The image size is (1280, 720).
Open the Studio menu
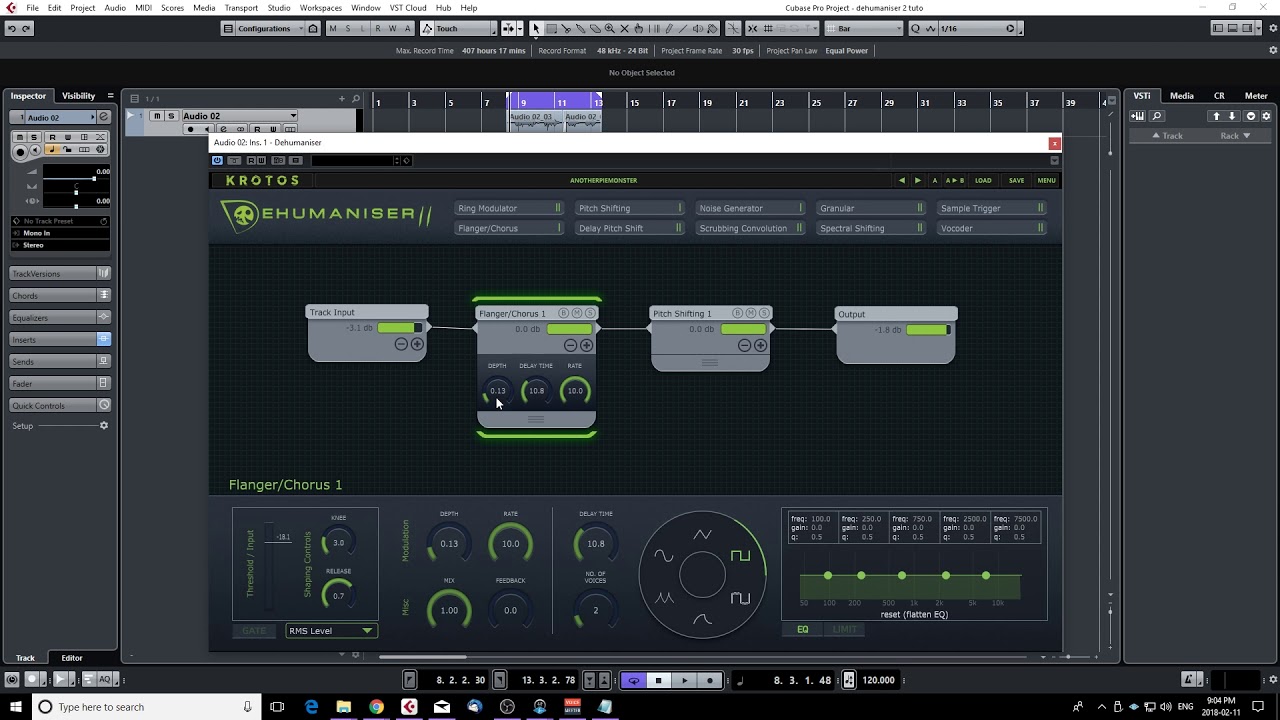(279, 8)
